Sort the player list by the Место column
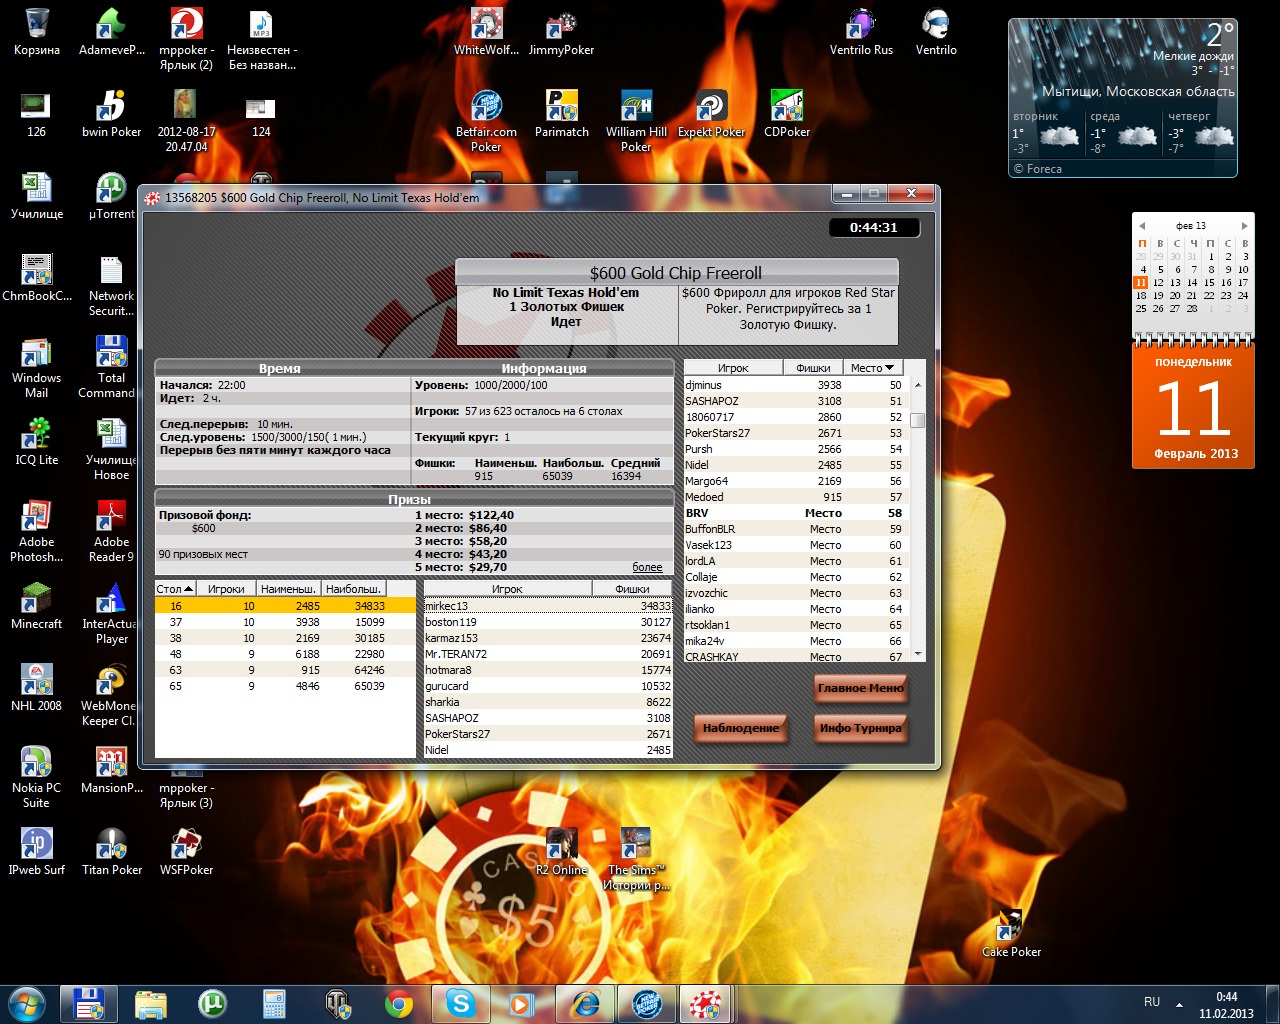 (x=872, y=368)
